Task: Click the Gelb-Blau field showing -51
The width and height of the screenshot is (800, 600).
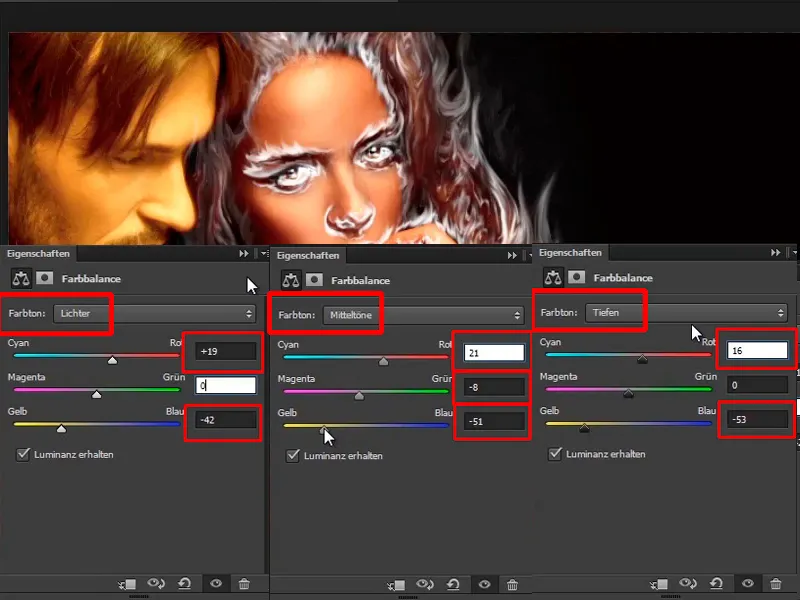Action: pyautogui.click(x=494, y=421)
